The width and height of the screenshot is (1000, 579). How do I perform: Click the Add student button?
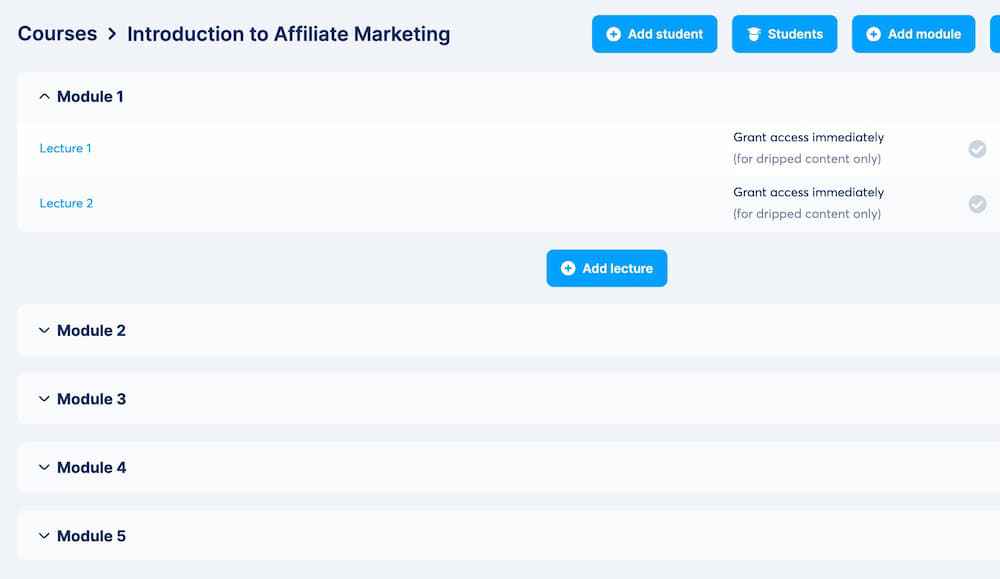(654, 34)
